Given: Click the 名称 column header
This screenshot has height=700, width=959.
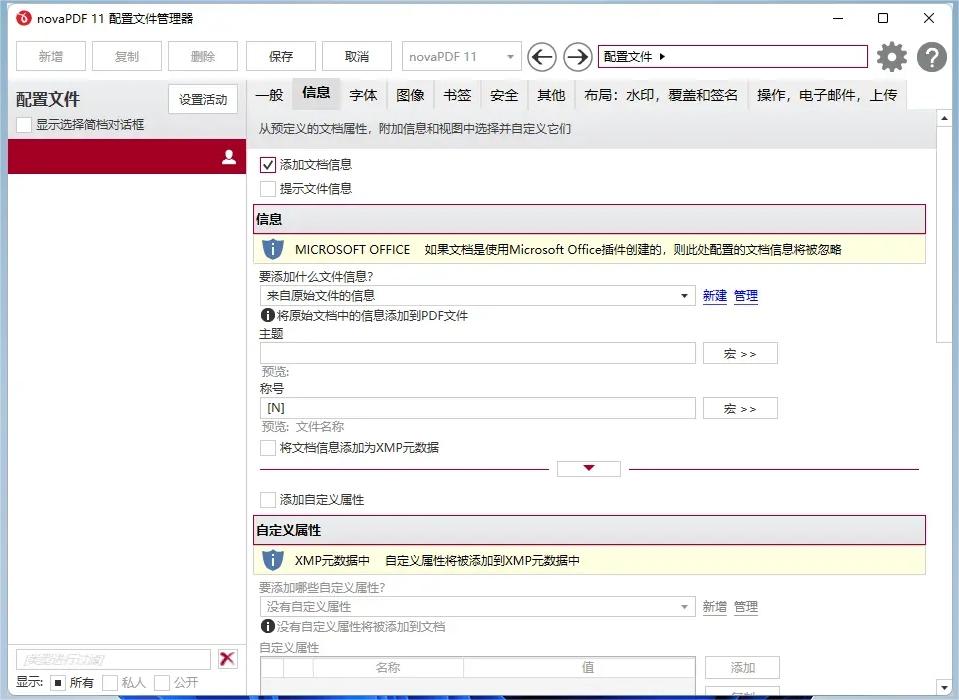Looking at the screenshot, I should coord(388,668).
